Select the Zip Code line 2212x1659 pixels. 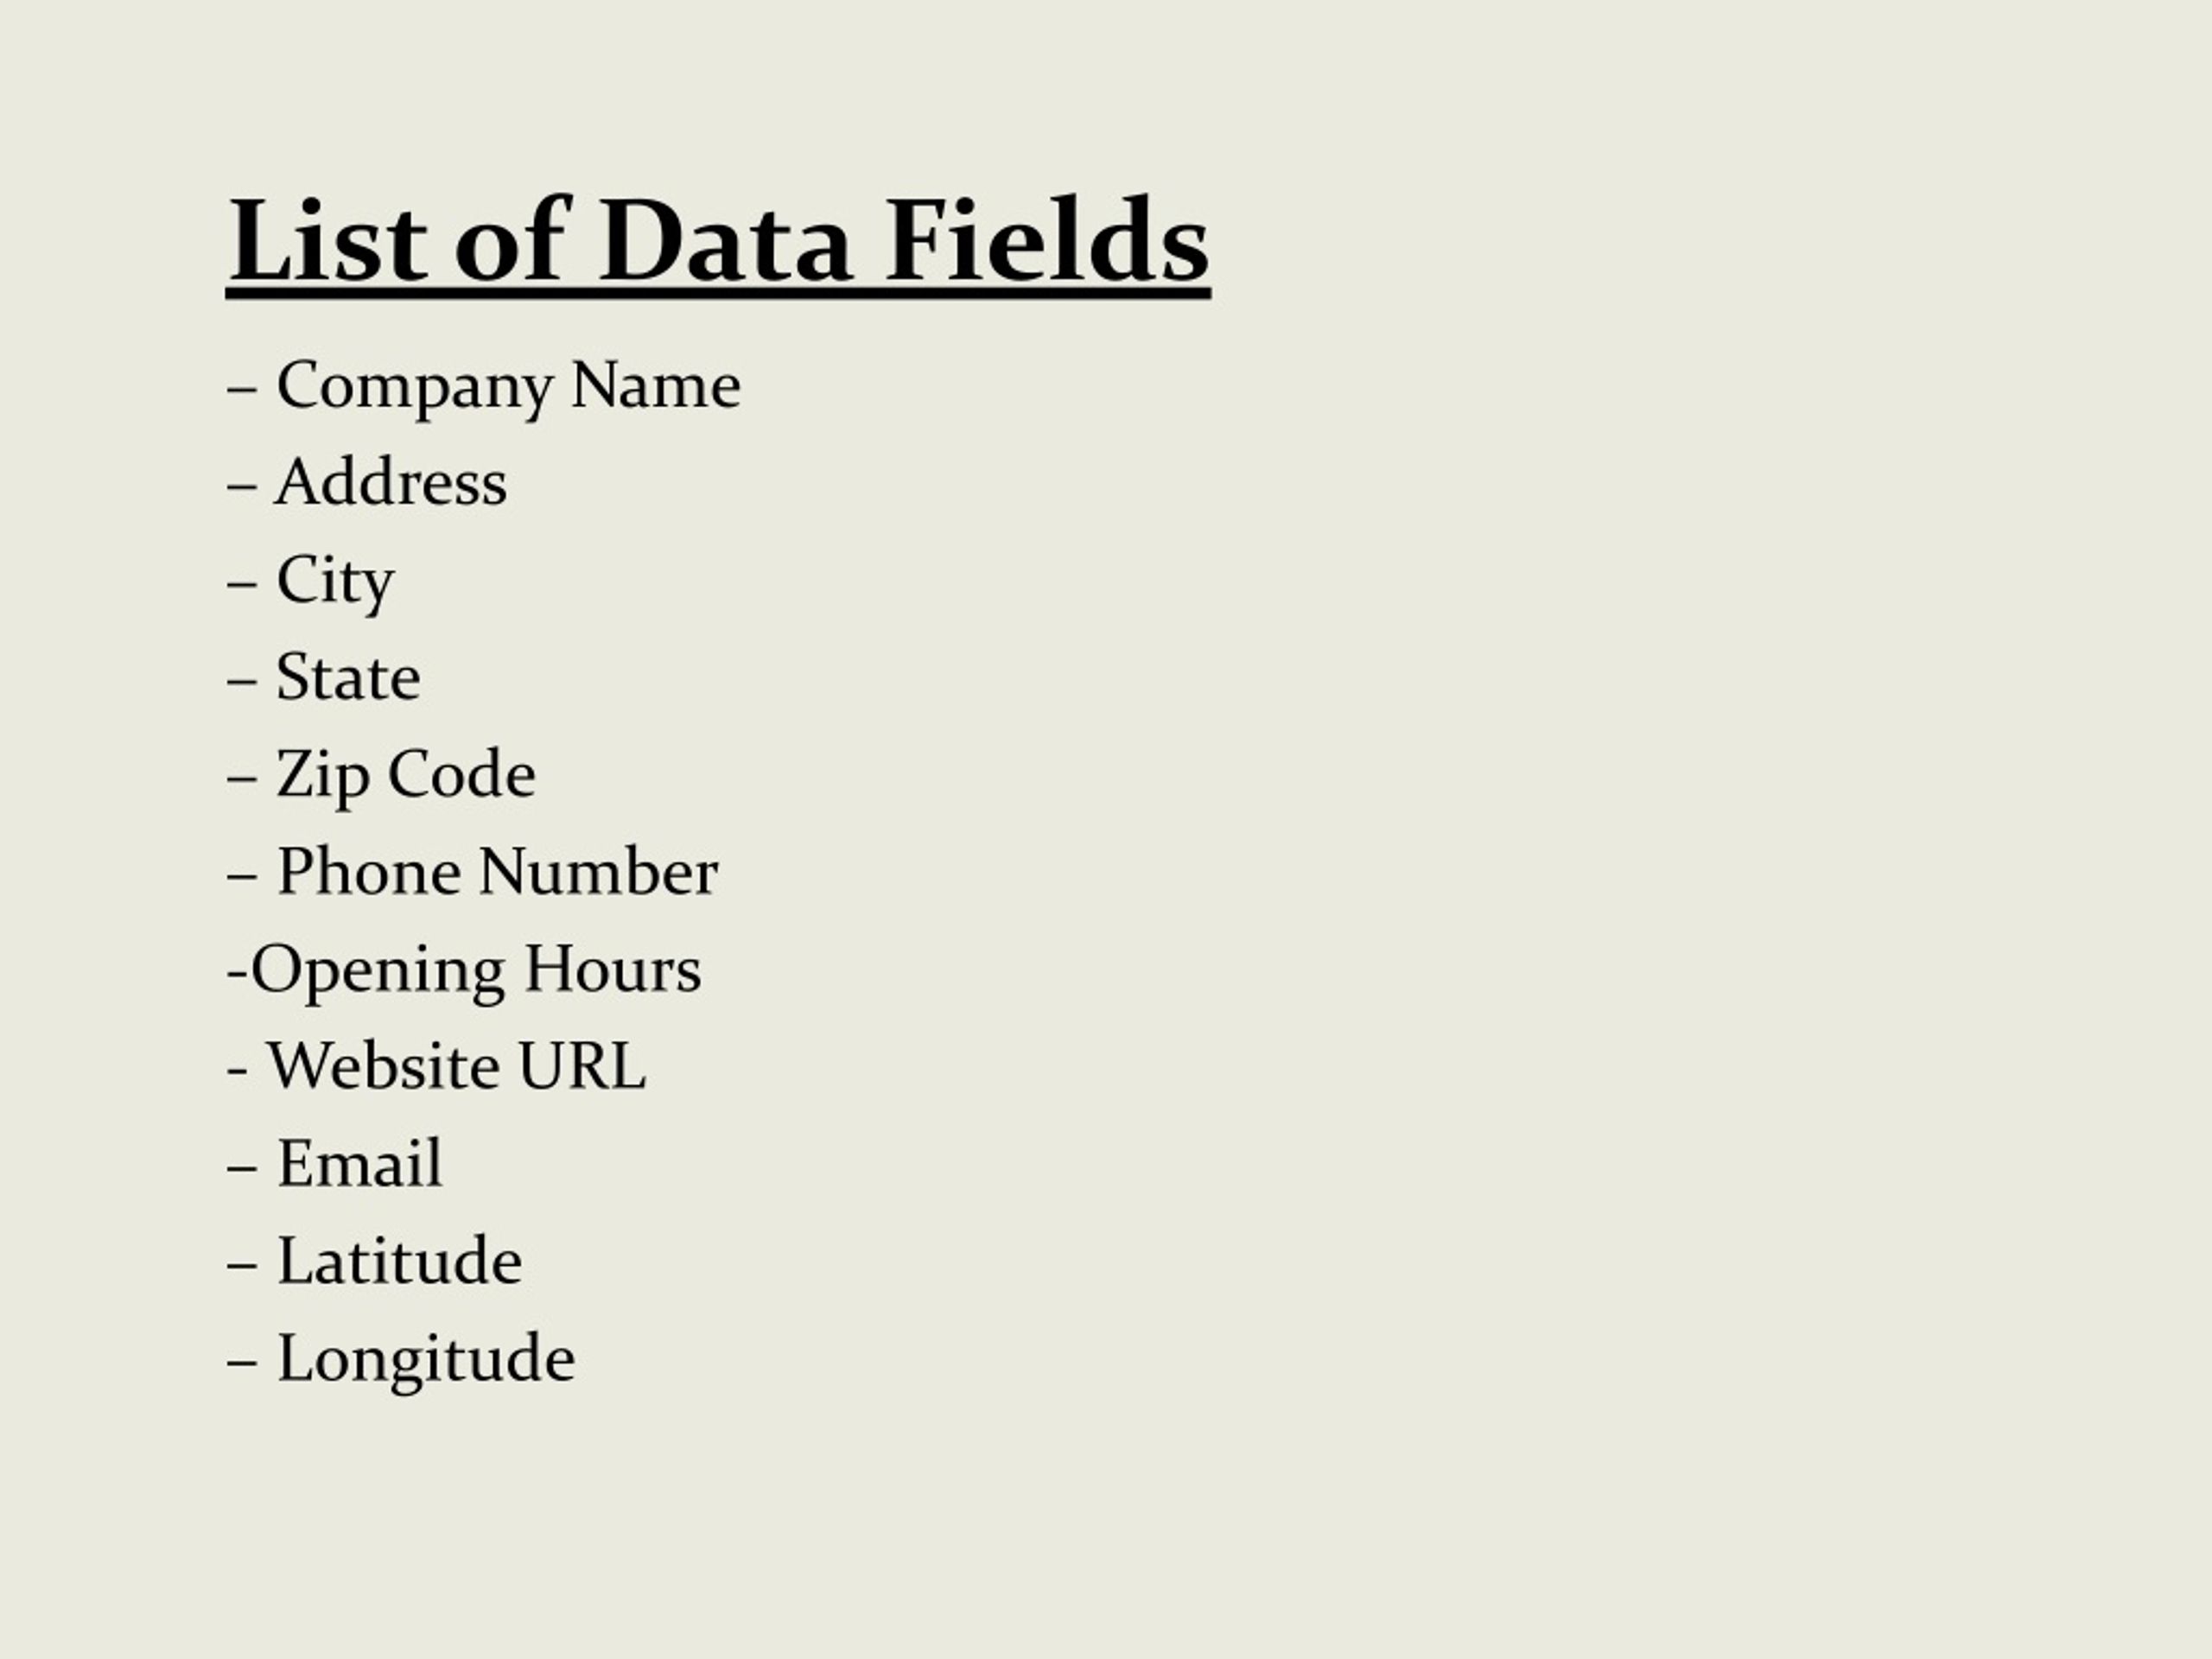point(381,777)
